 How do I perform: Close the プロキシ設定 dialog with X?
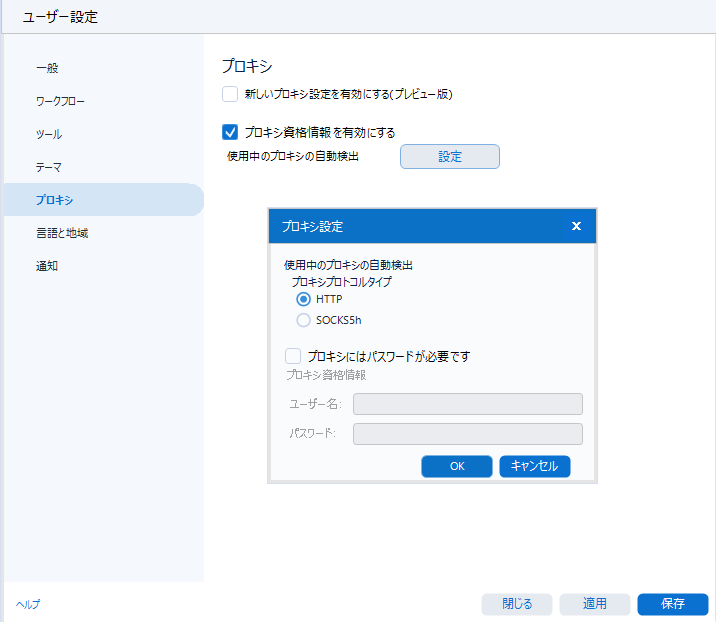pyautogui.click(x=576, y=226)
